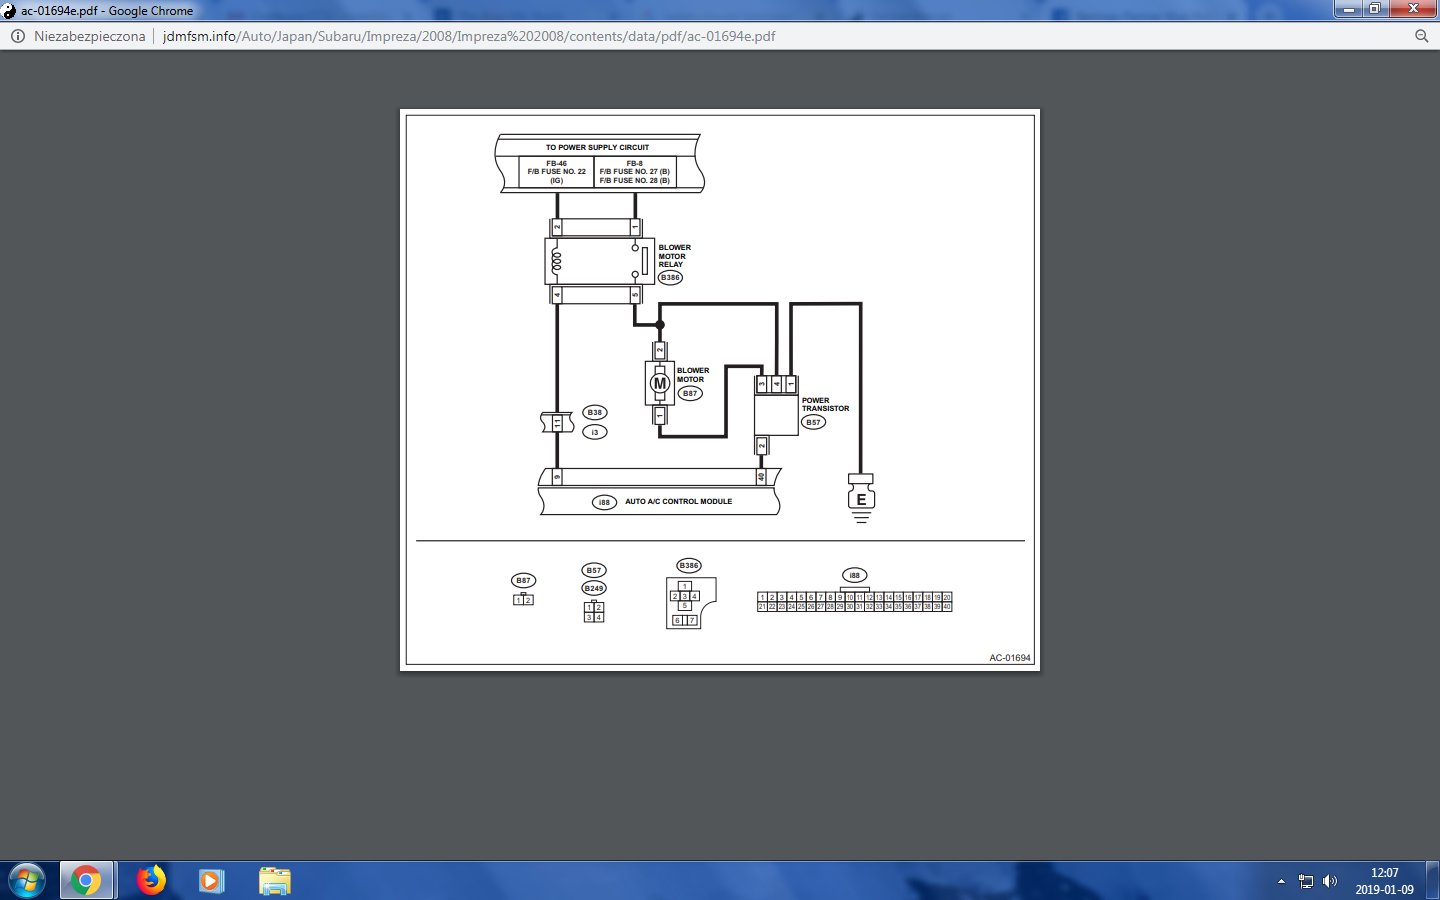Minimize the Chrome window
Screen dimensions: 1440x900
click(1348, 9)
